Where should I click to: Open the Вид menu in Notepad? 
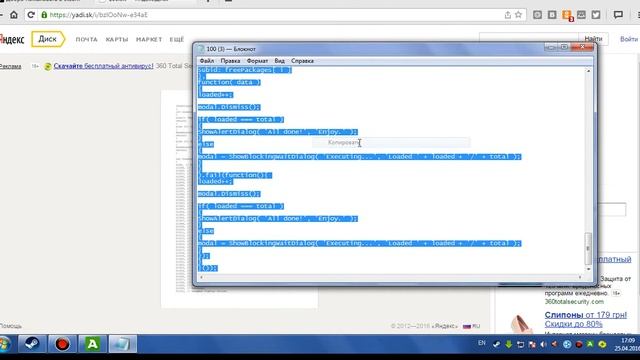click(x=280, y=61)
